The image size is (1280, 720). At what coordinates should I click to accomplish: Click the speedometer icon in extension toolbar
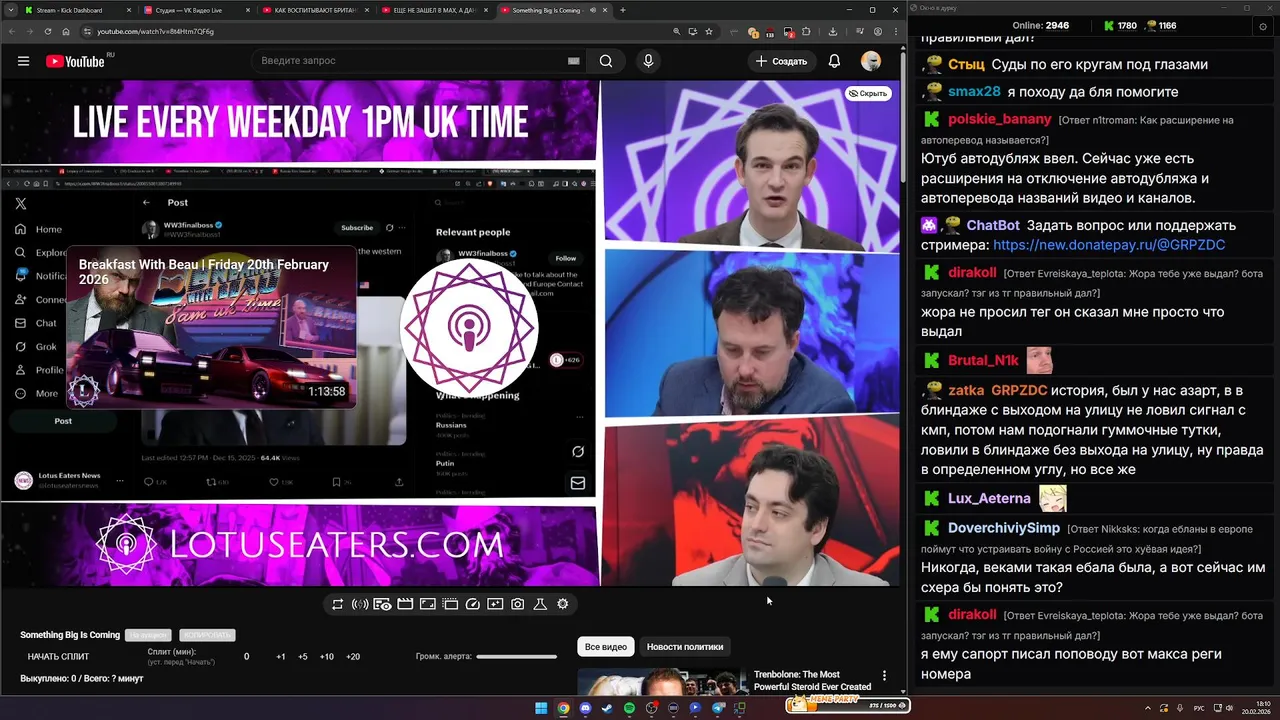pyautogui.click(x=473, y=604)
